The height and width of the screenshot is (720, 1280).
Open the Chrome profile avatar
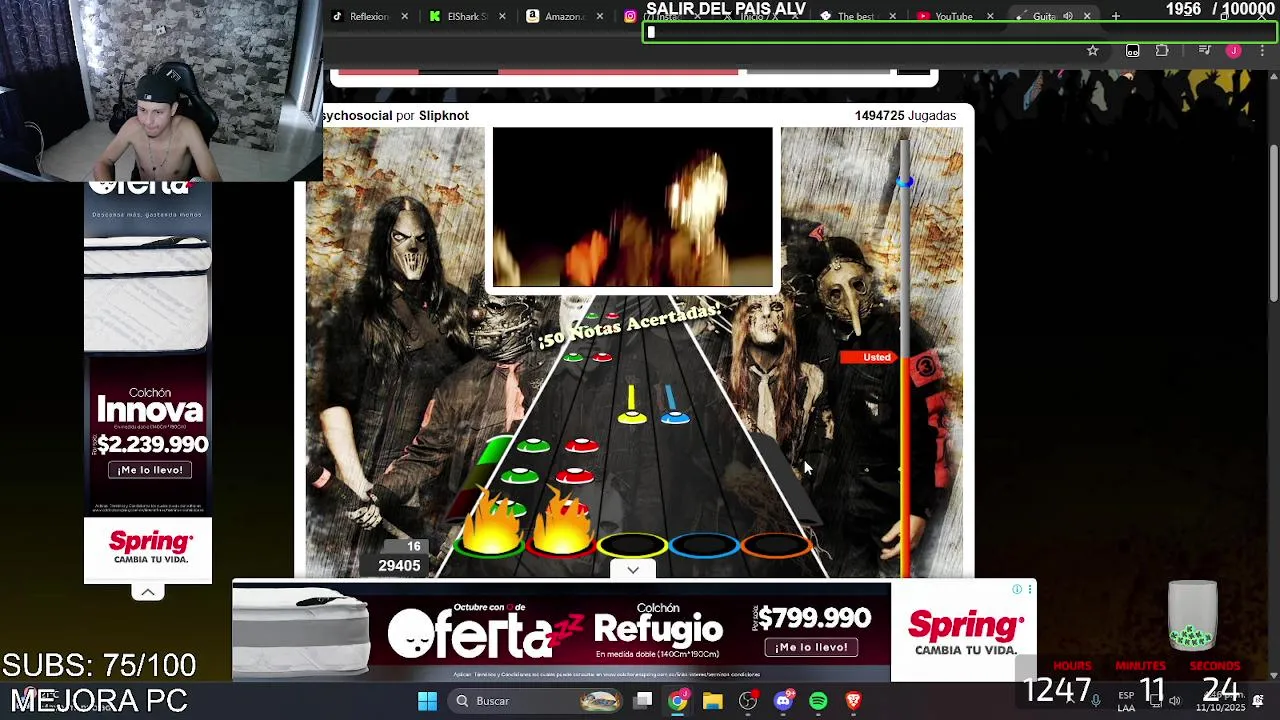tap(1234, 51)
